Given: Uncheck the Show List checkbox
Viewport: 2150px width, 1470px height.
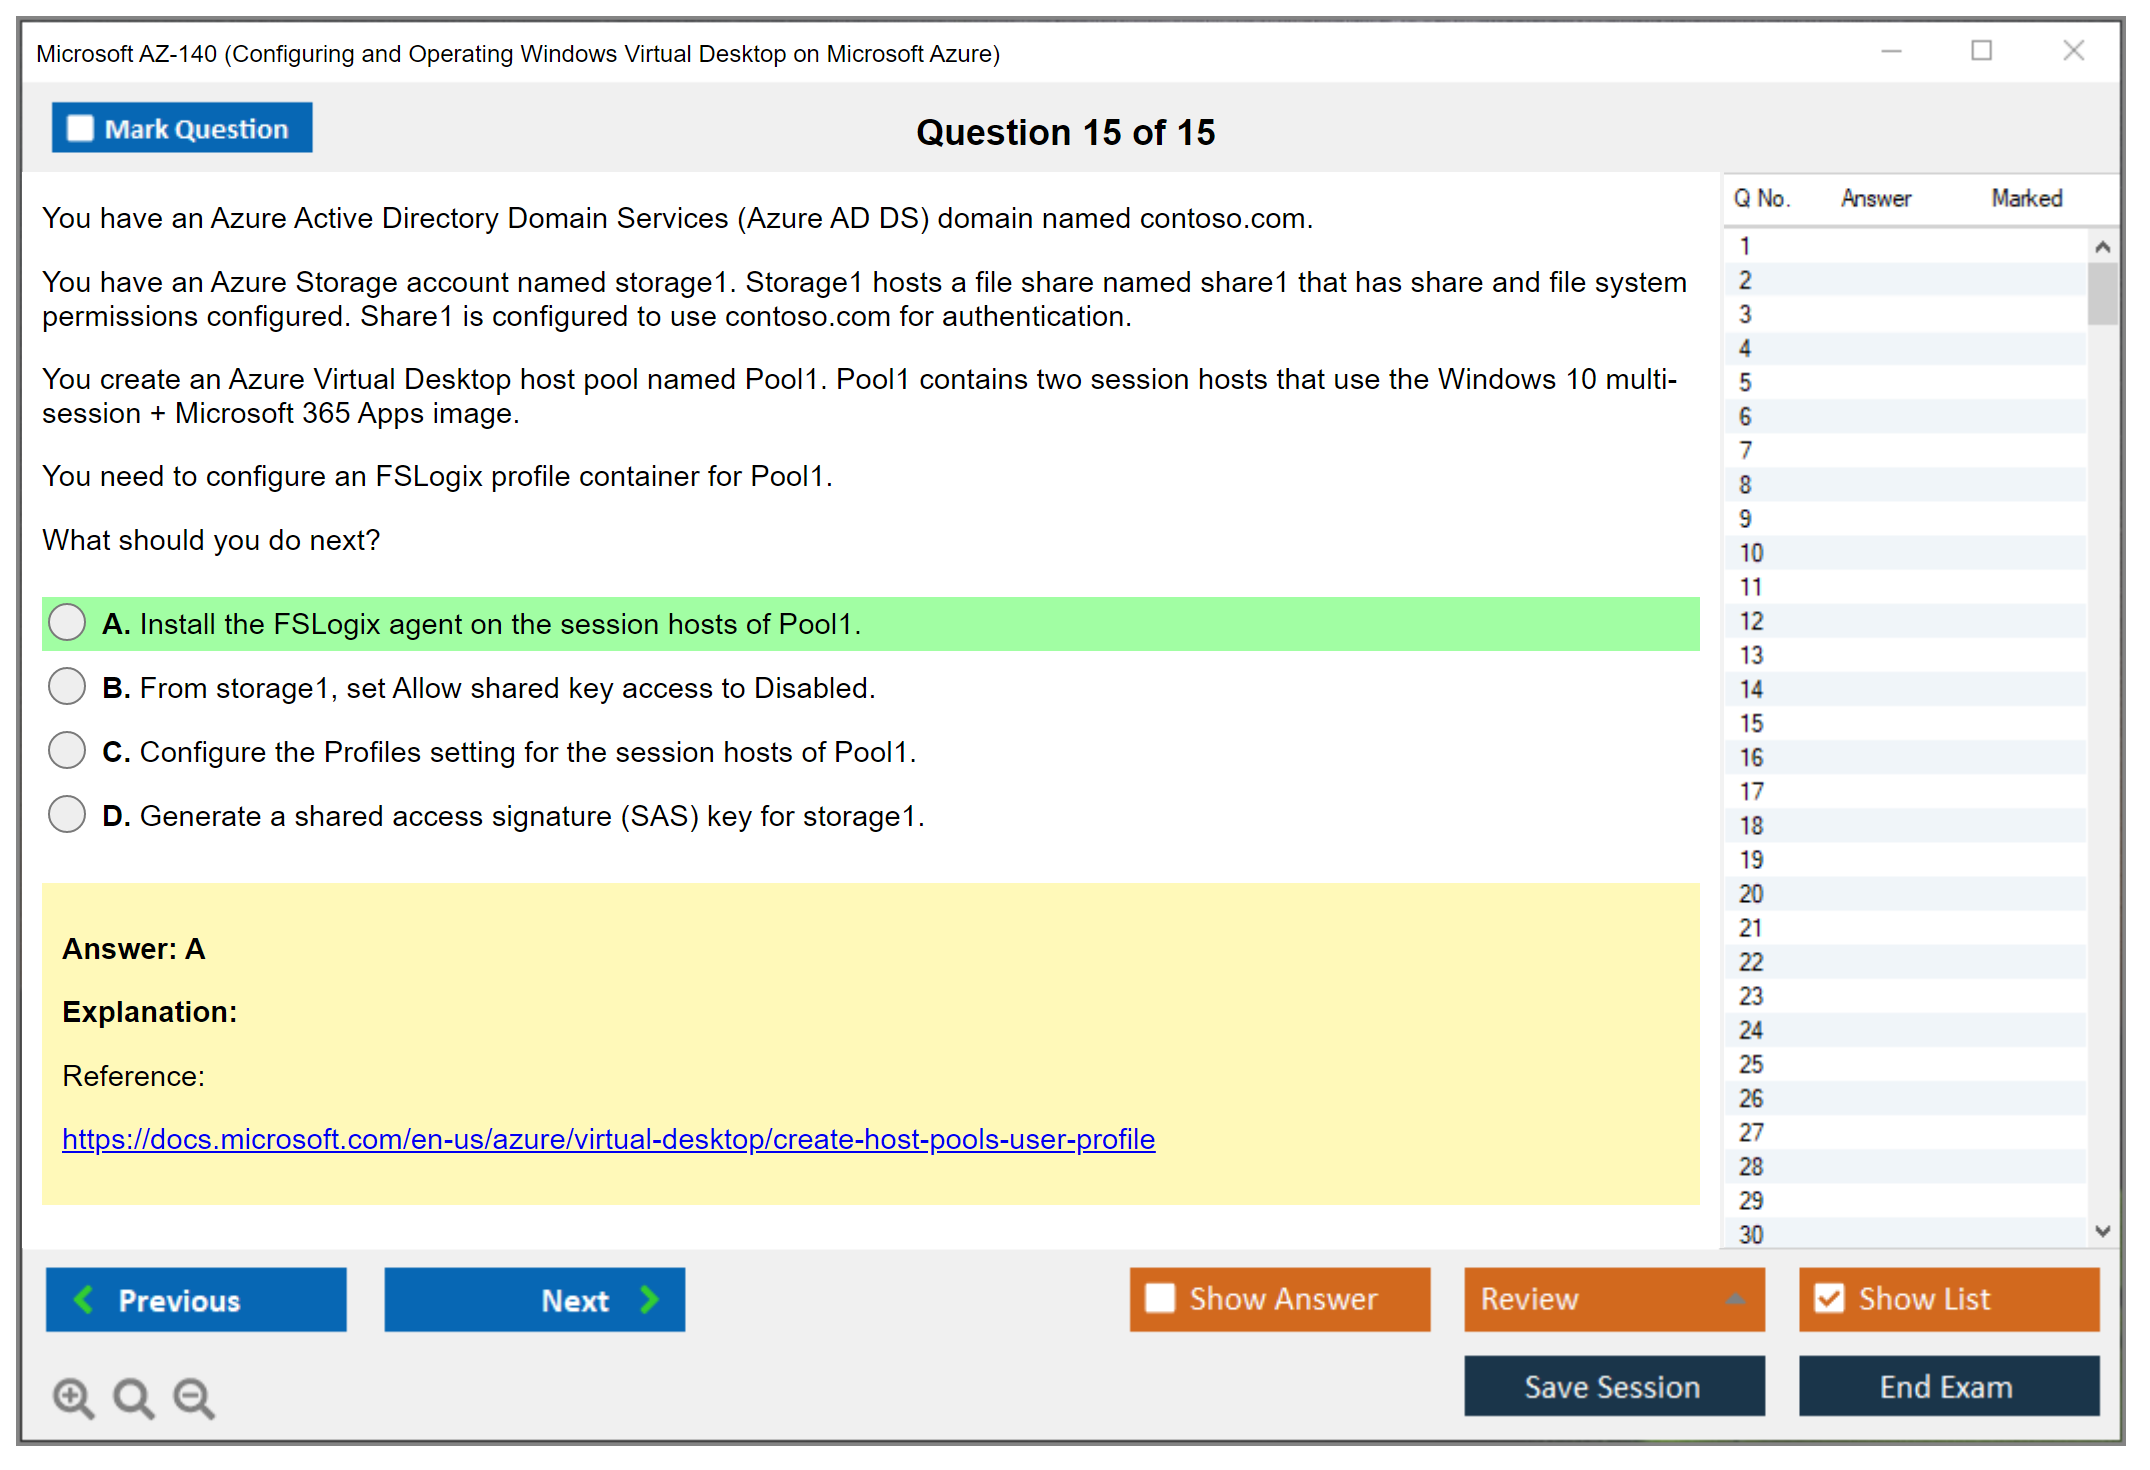Looking at the screenshot, I should pos(1829,1298).
